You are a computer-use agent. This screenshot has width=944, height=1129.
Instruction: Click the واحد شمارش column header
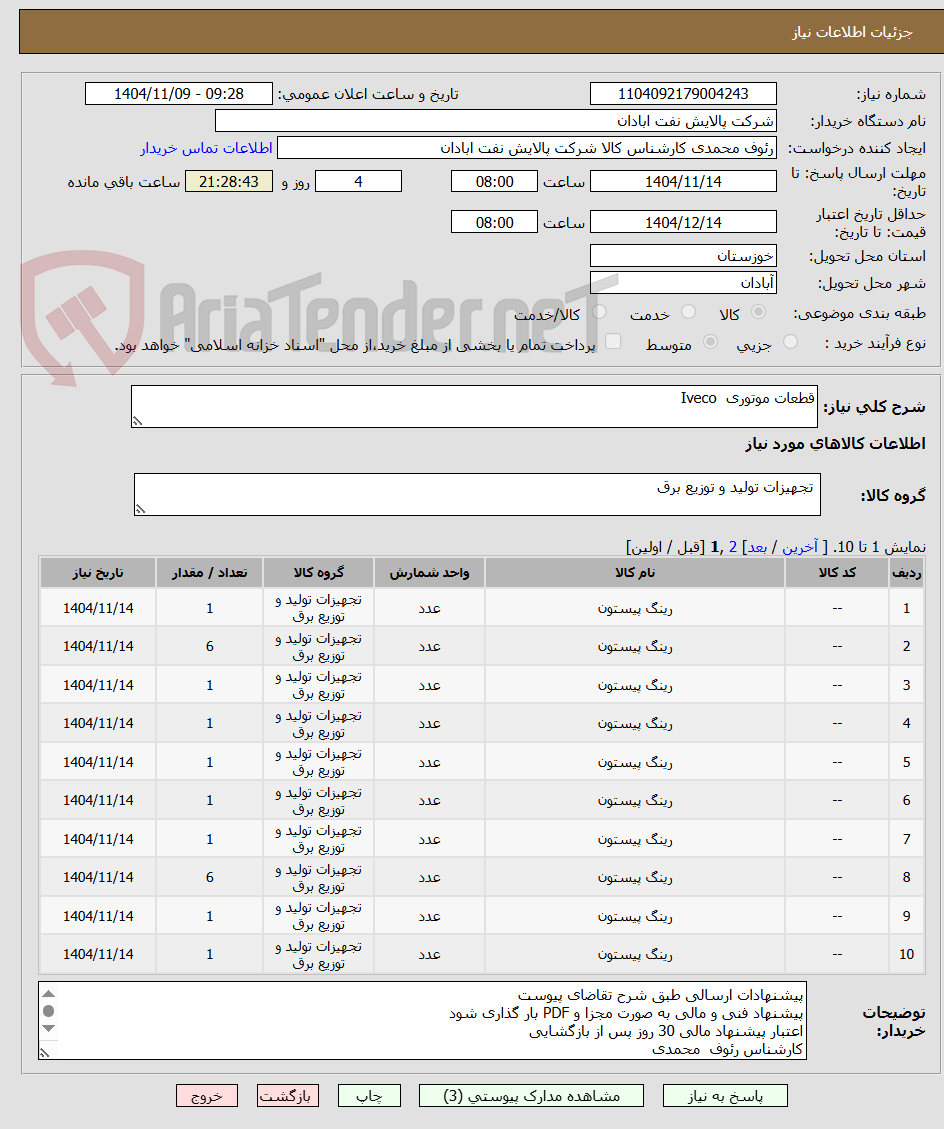click(429, 572)
